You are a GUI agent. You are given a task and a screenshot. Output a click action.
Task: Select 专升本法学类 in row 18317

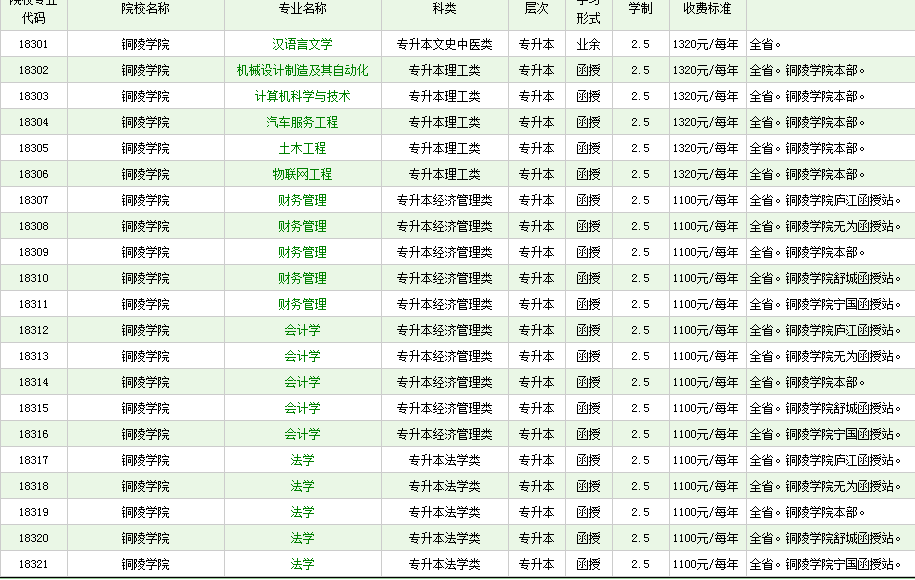coord(445,460)
